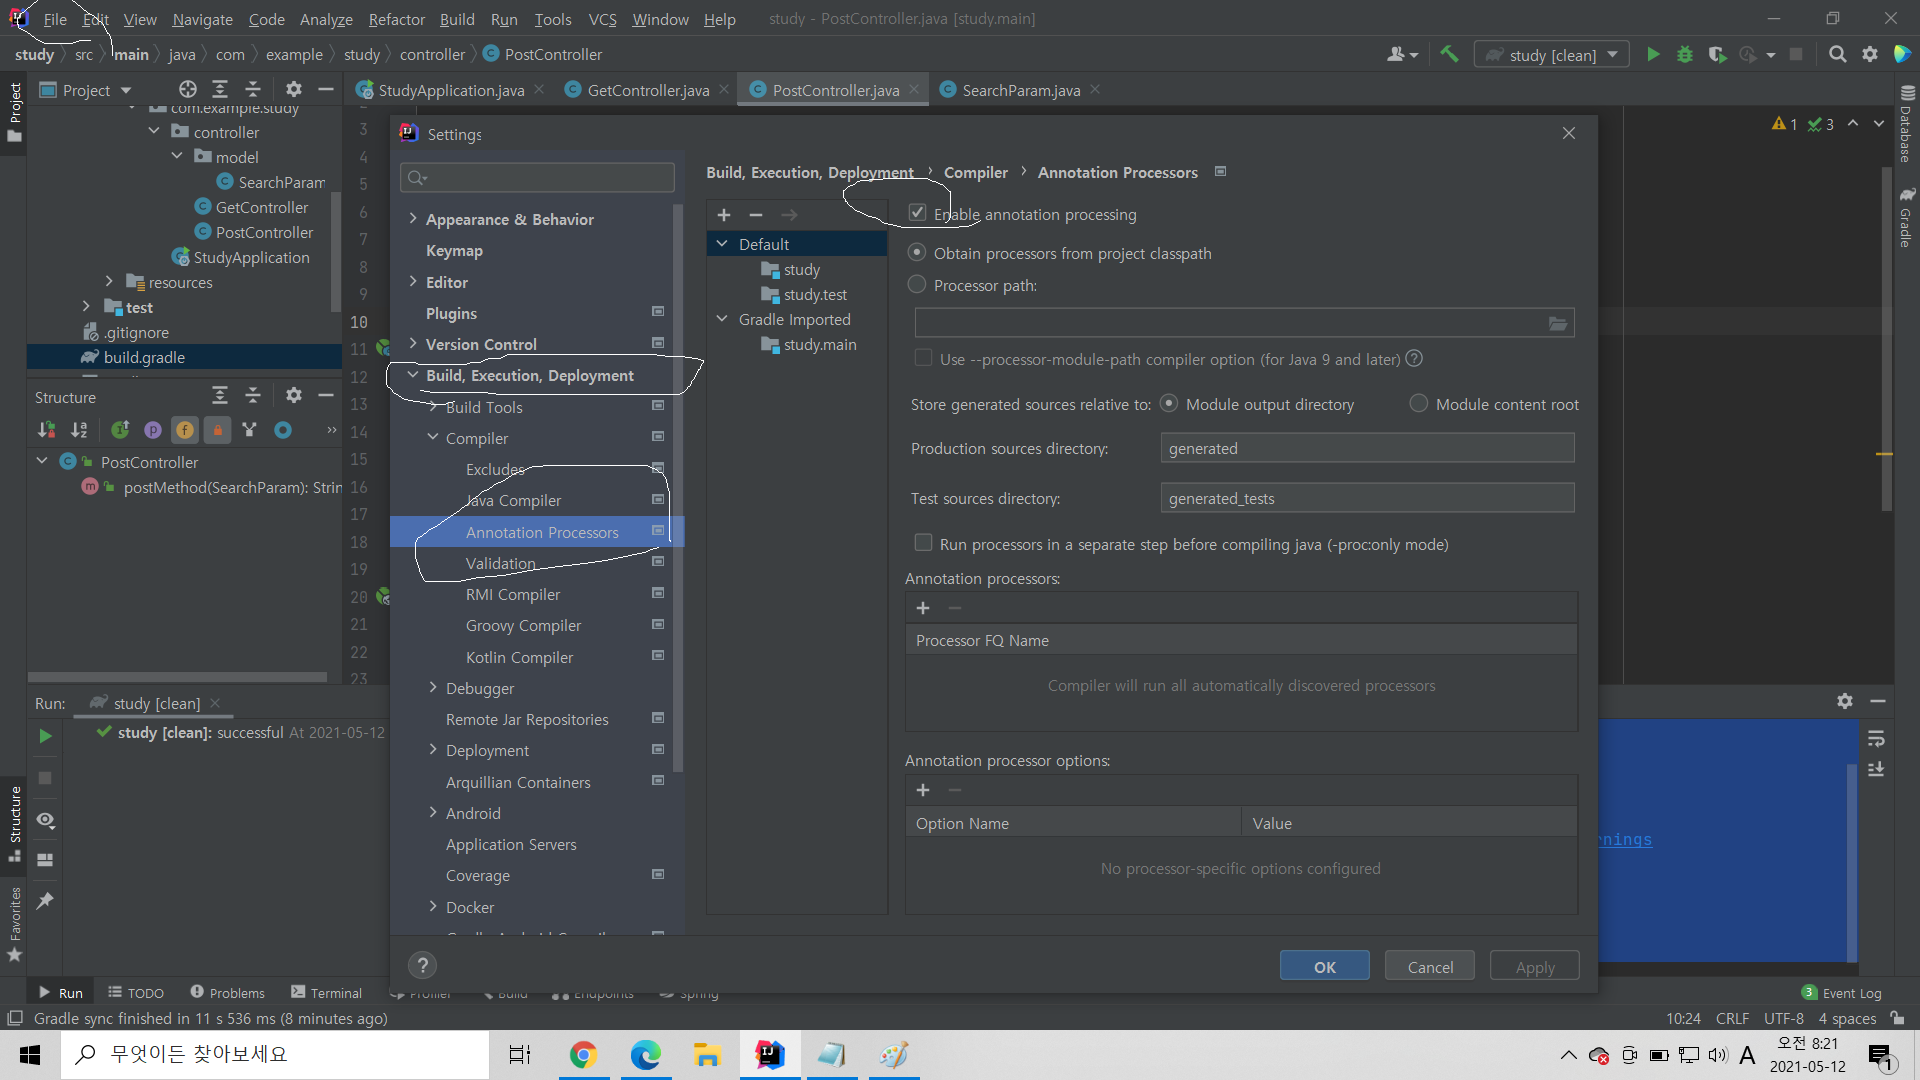Viewport: 1920px width, 1080px height.
Task: Collapse the Gradle Imported profile node
Action: point(722,319)
